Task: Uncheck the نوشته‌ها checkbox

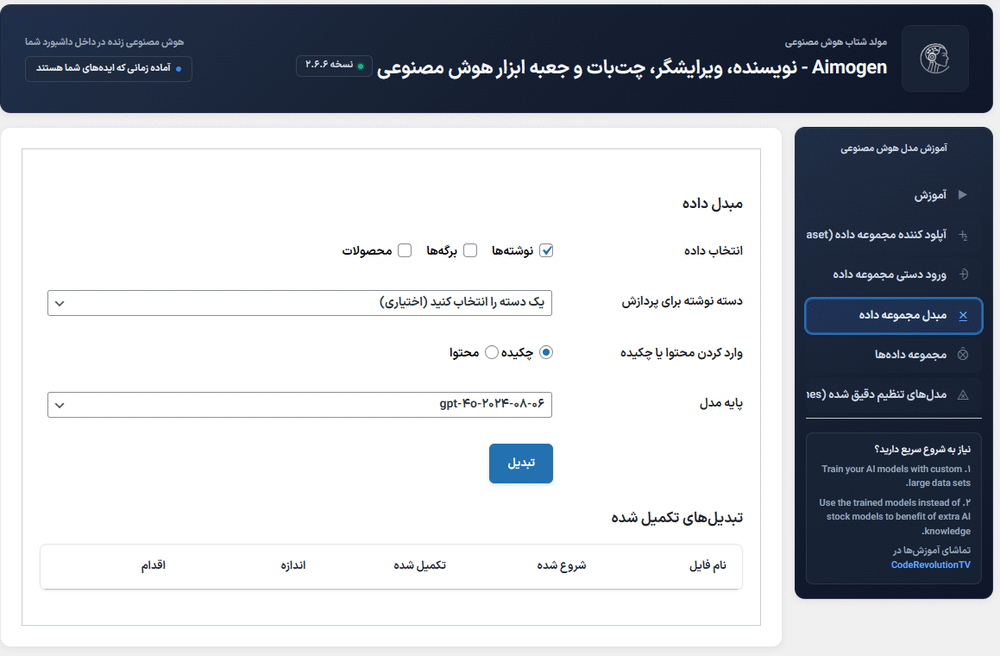Action: pos(546,251)
